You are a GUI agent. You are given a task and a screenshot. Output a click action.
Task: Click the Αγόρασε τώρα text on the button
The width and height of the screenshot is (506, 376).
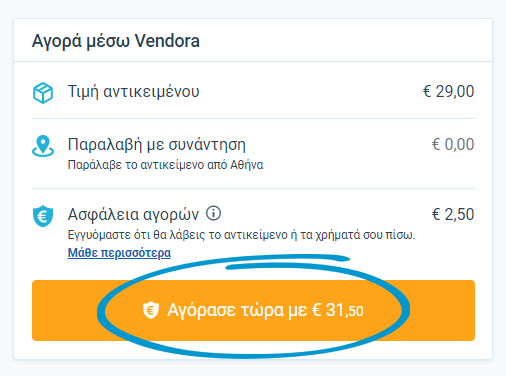(x=225, y=310)
